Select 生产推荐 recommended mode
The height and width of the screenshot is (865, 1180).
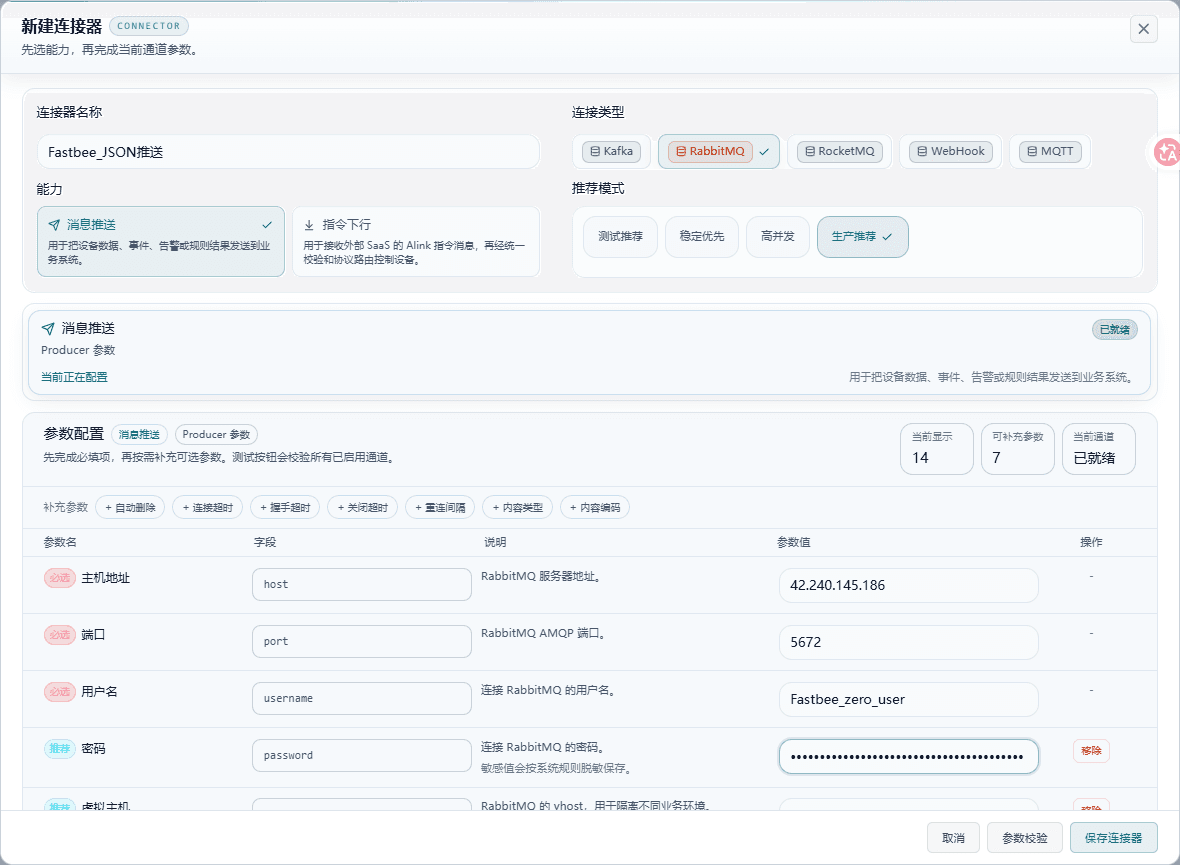pyautogui.click(x=862, y=236)
